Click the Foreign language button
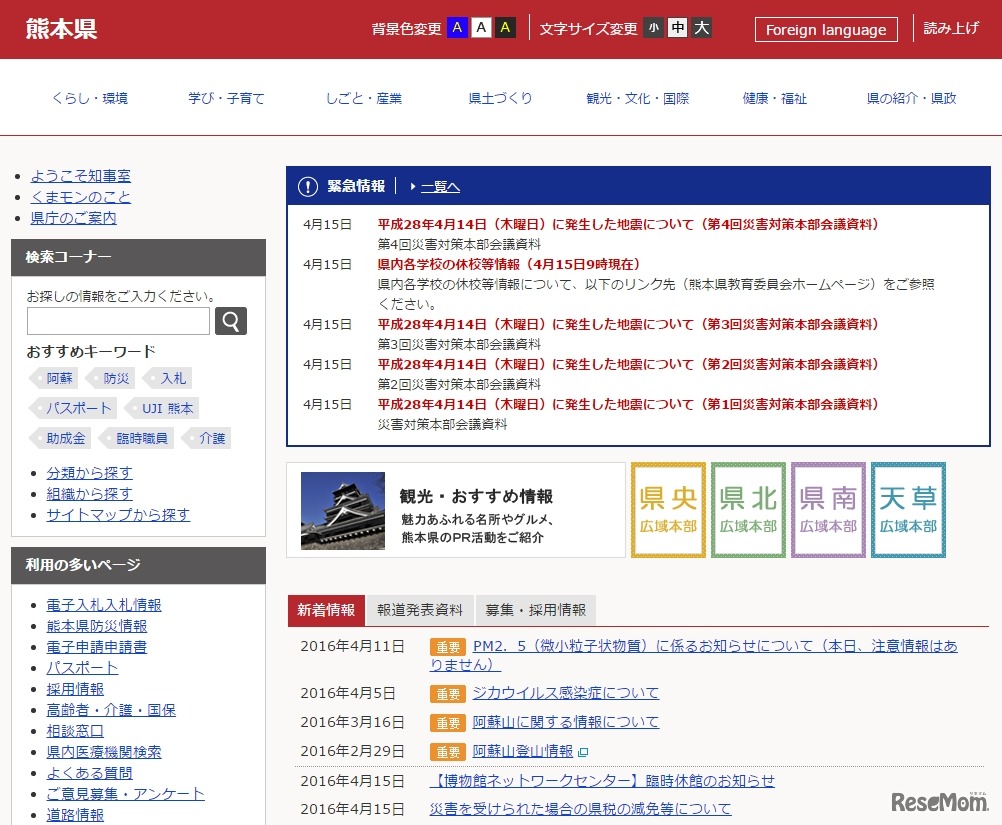Image resolution: width=1002 pixels, height=825 pixels. pyautogui.click(x=826, y=29)
